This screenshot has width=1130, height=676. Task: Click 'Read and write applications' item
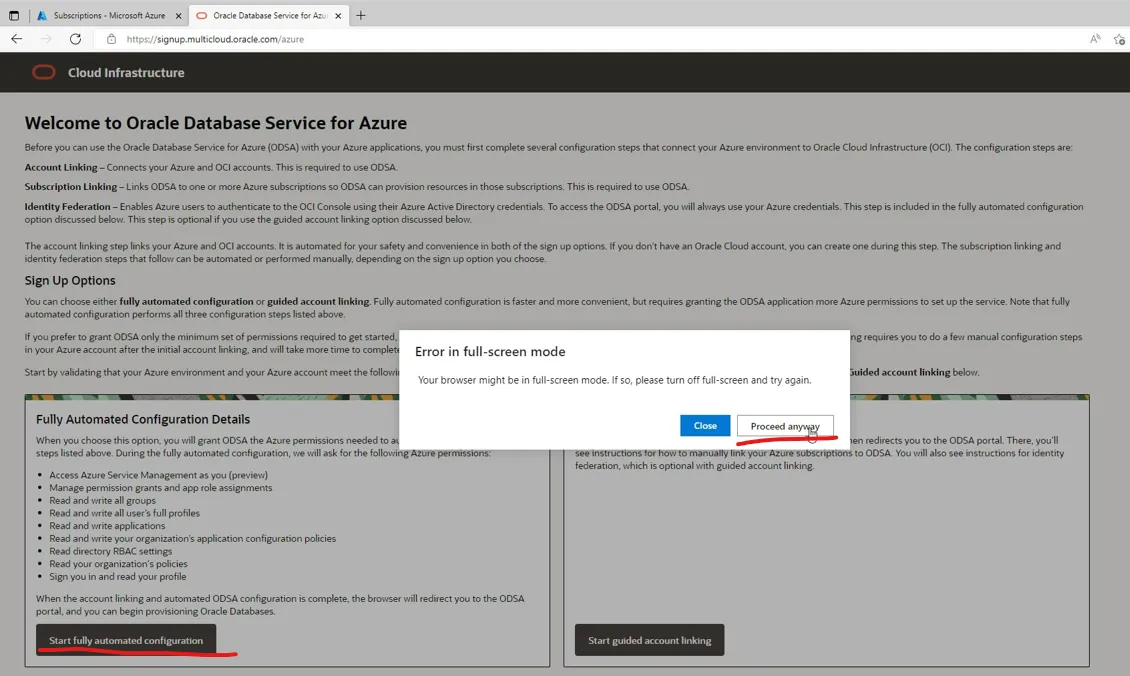[x=107, y=525]
